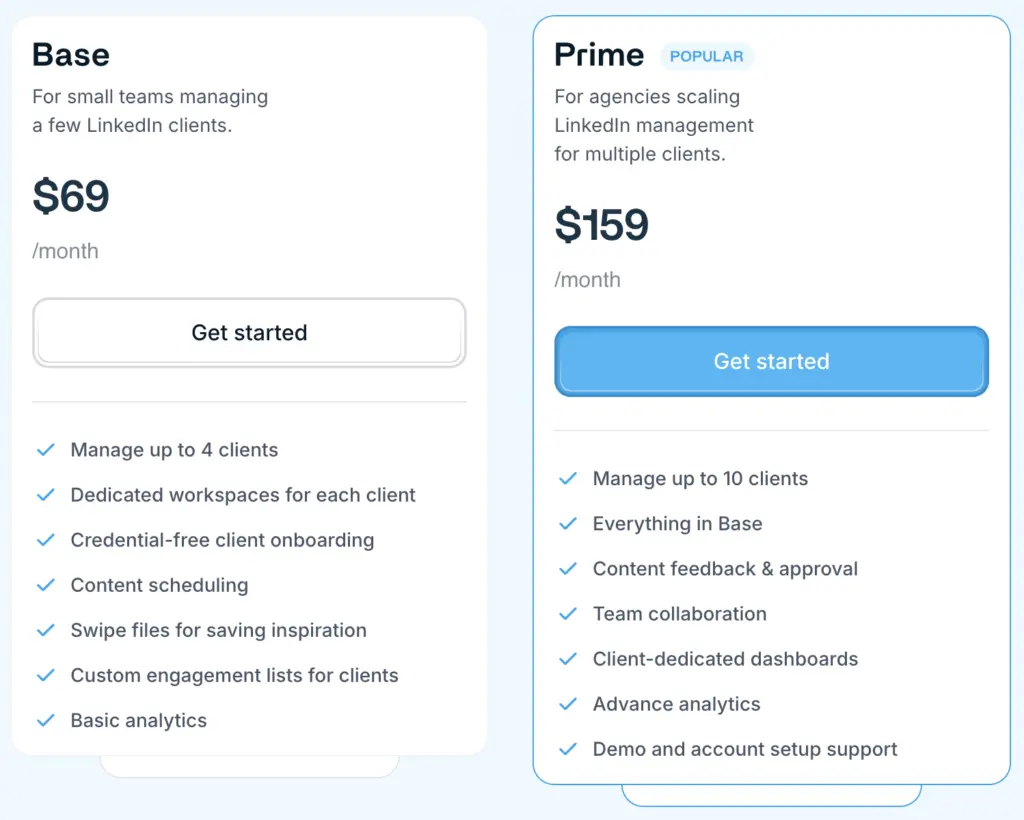Click checkmark beside Everything in Base
This screenshot has width=1024, height=820.
[568, 524]
